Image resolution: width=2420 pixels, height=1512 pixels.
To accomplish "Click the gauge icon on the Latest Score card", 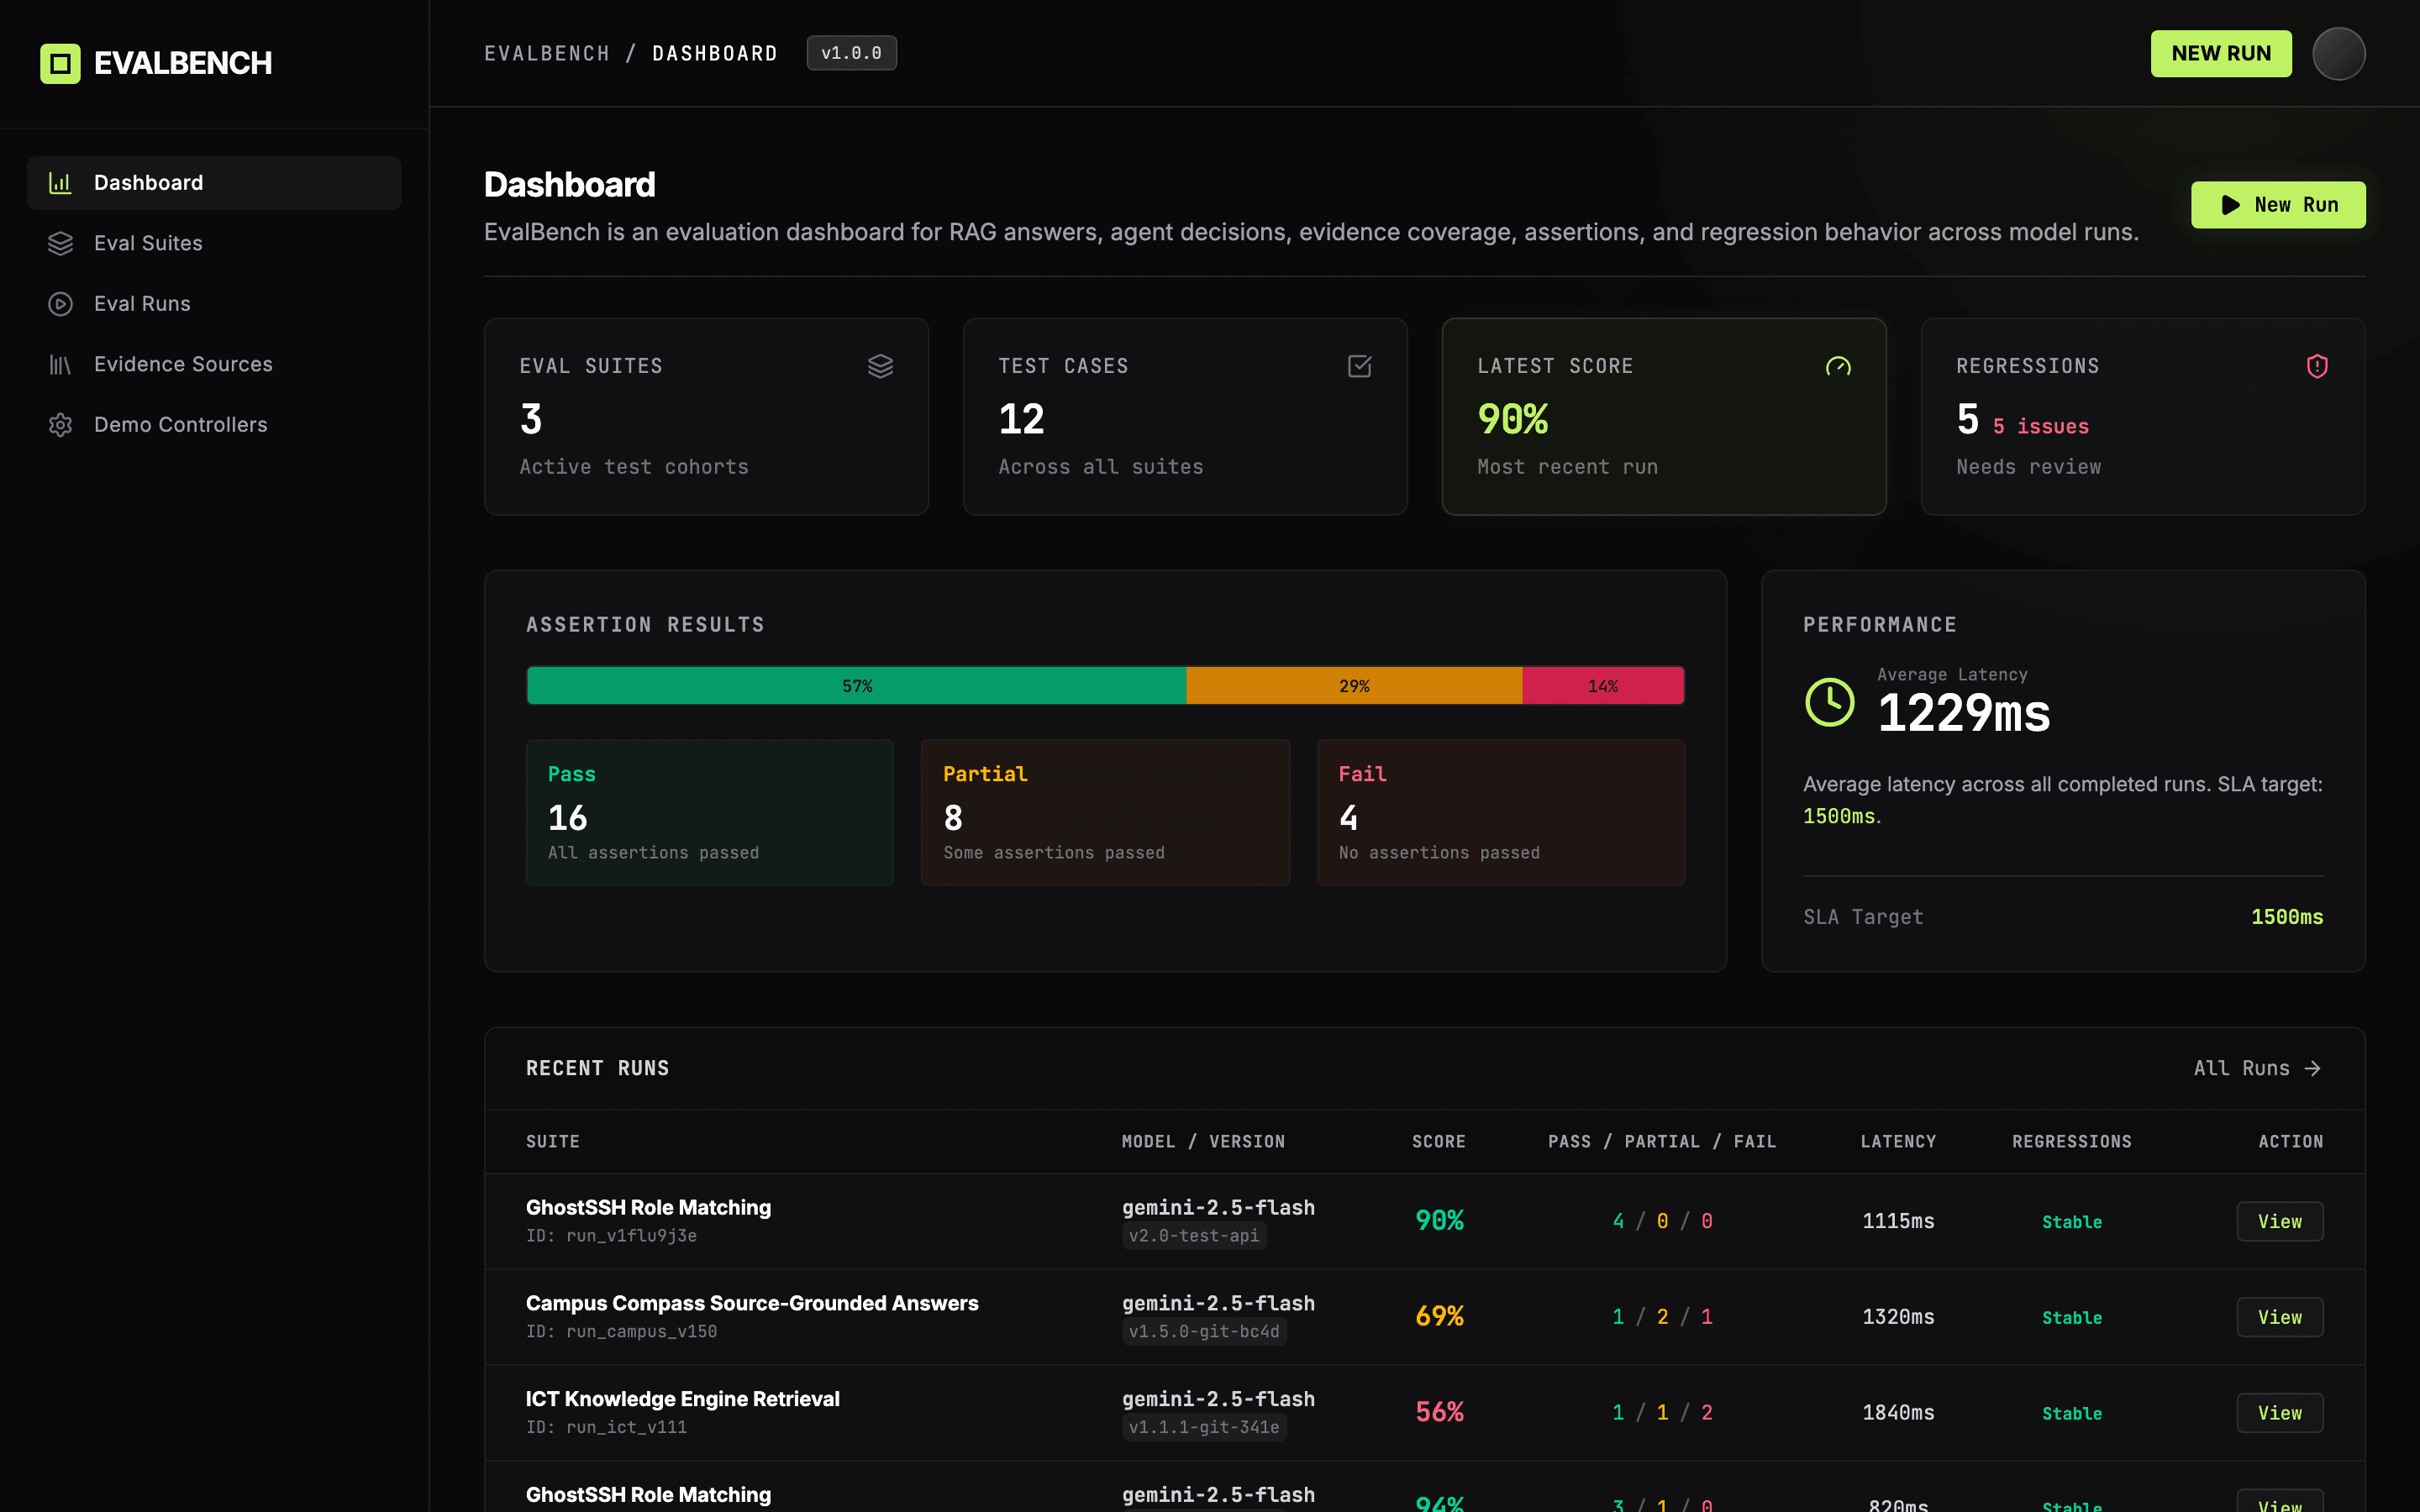I will [1838, 366].
